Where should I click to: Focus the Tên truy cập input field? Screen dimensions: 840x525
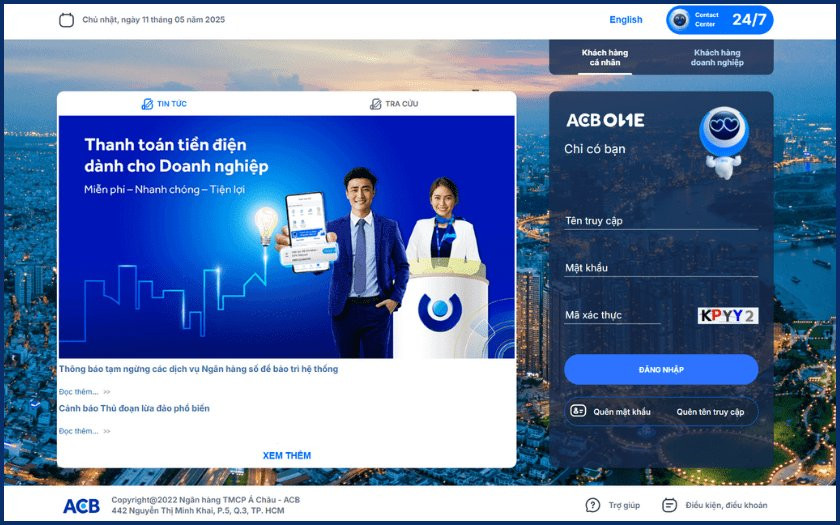[x=660, y=220]
